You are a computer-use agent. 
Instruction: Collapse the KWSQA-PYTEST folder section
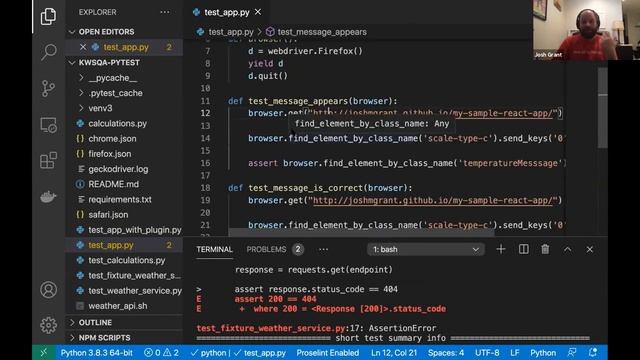[x=124, y=62]
